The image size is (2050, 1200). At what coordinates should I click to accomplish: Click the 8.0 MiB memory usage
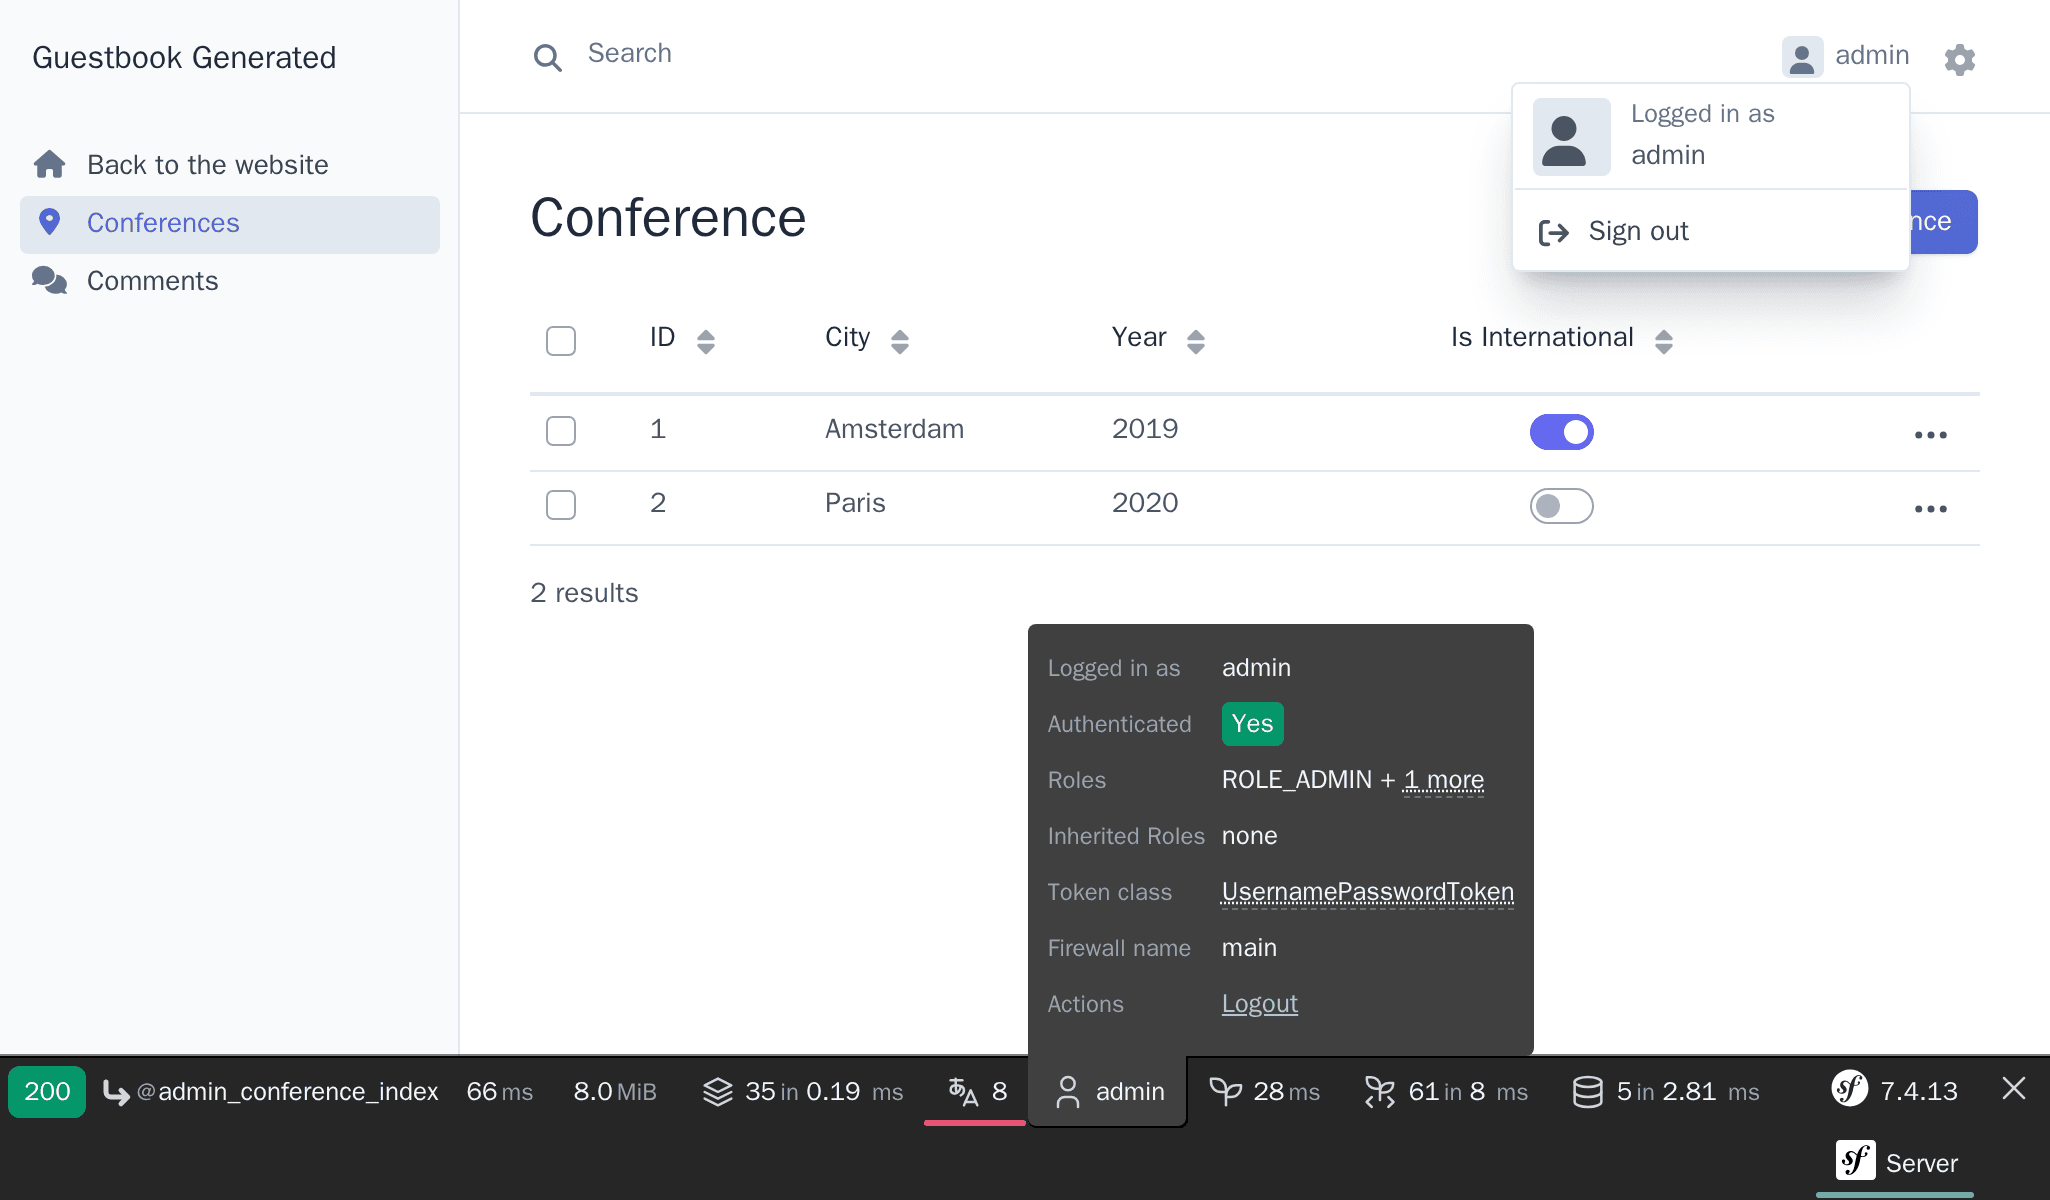(615, 1091)
